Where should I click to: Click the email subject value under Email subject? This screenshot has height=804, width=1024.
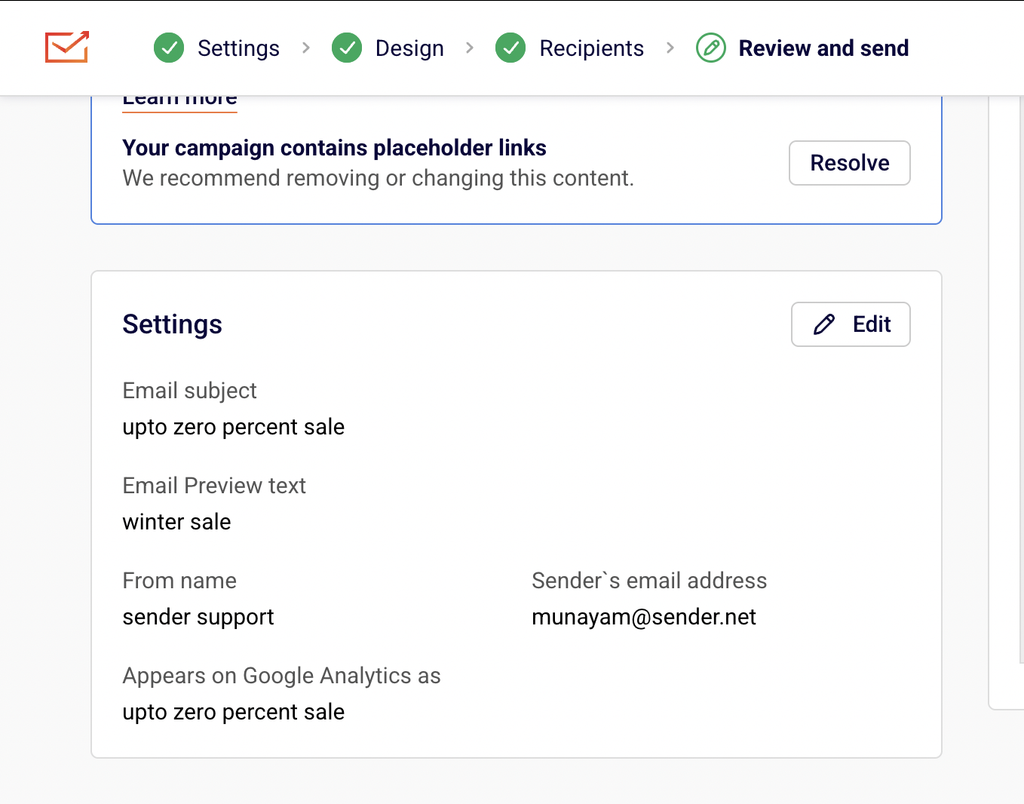(x=233, y=427)
